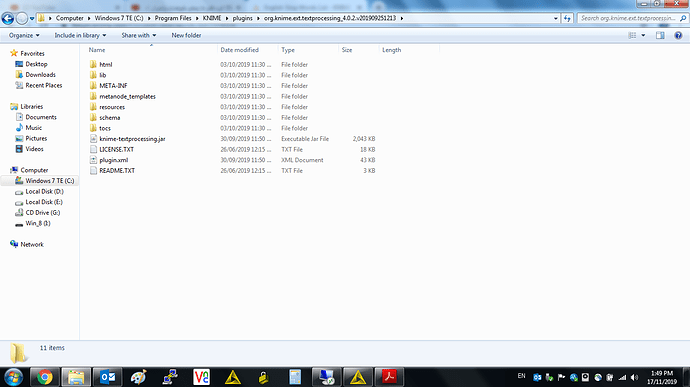Select the README.TXT file
The width and height of the screenshot is (690, 387).
[117, 170]
